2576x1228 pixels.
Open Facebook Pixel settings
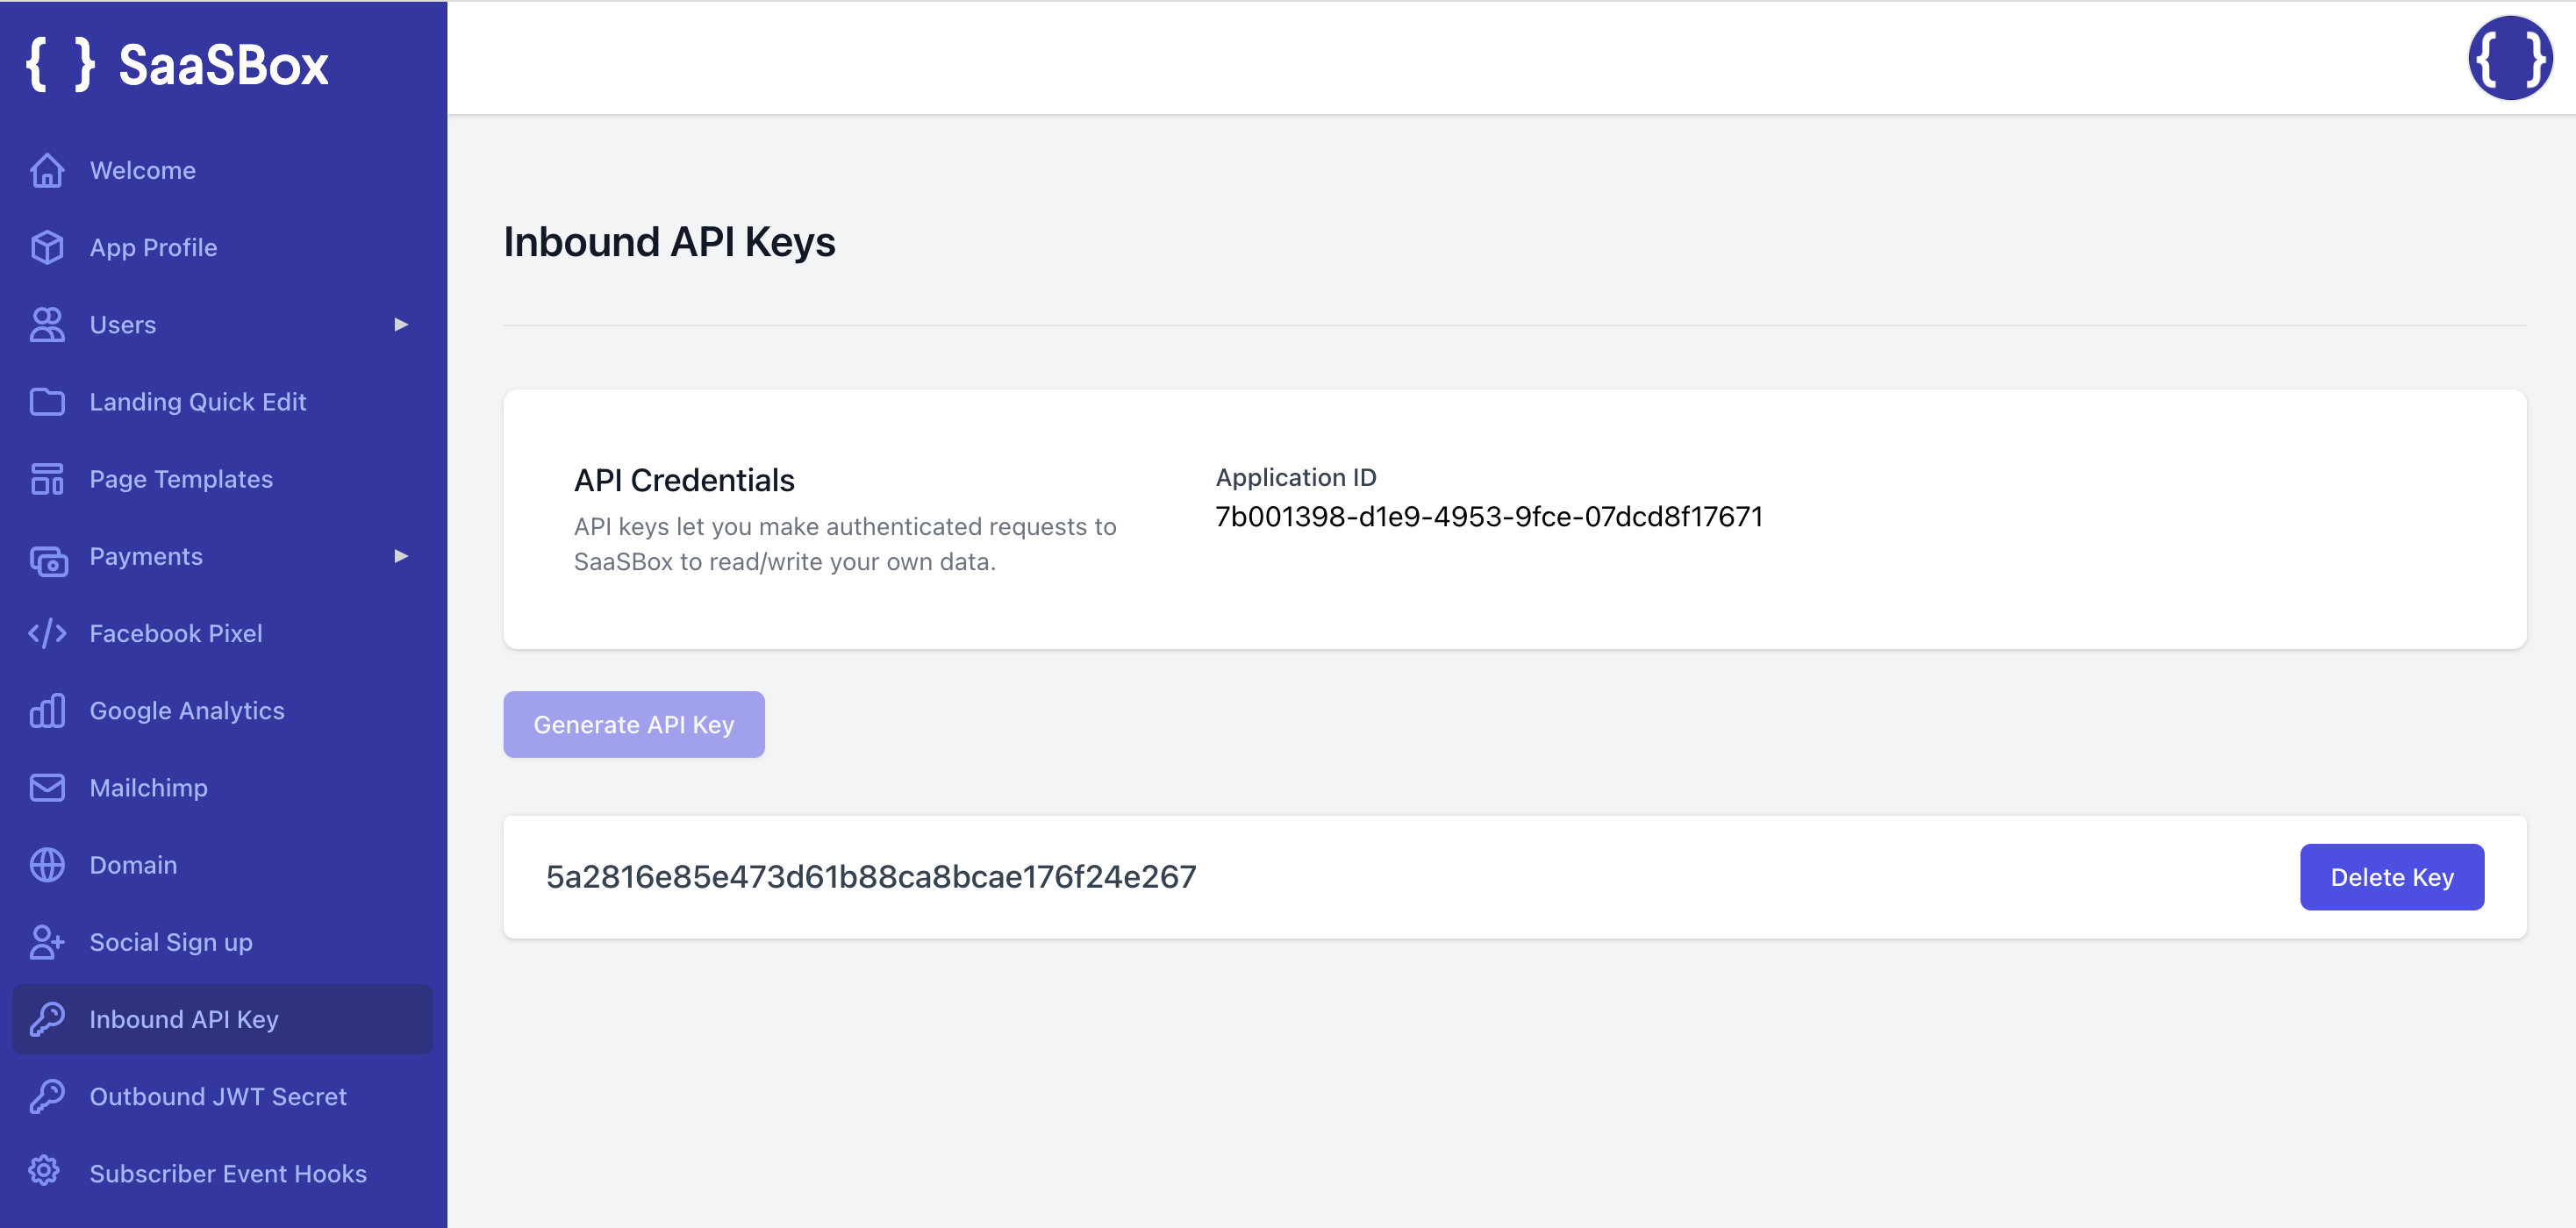(x=222, y=633)
